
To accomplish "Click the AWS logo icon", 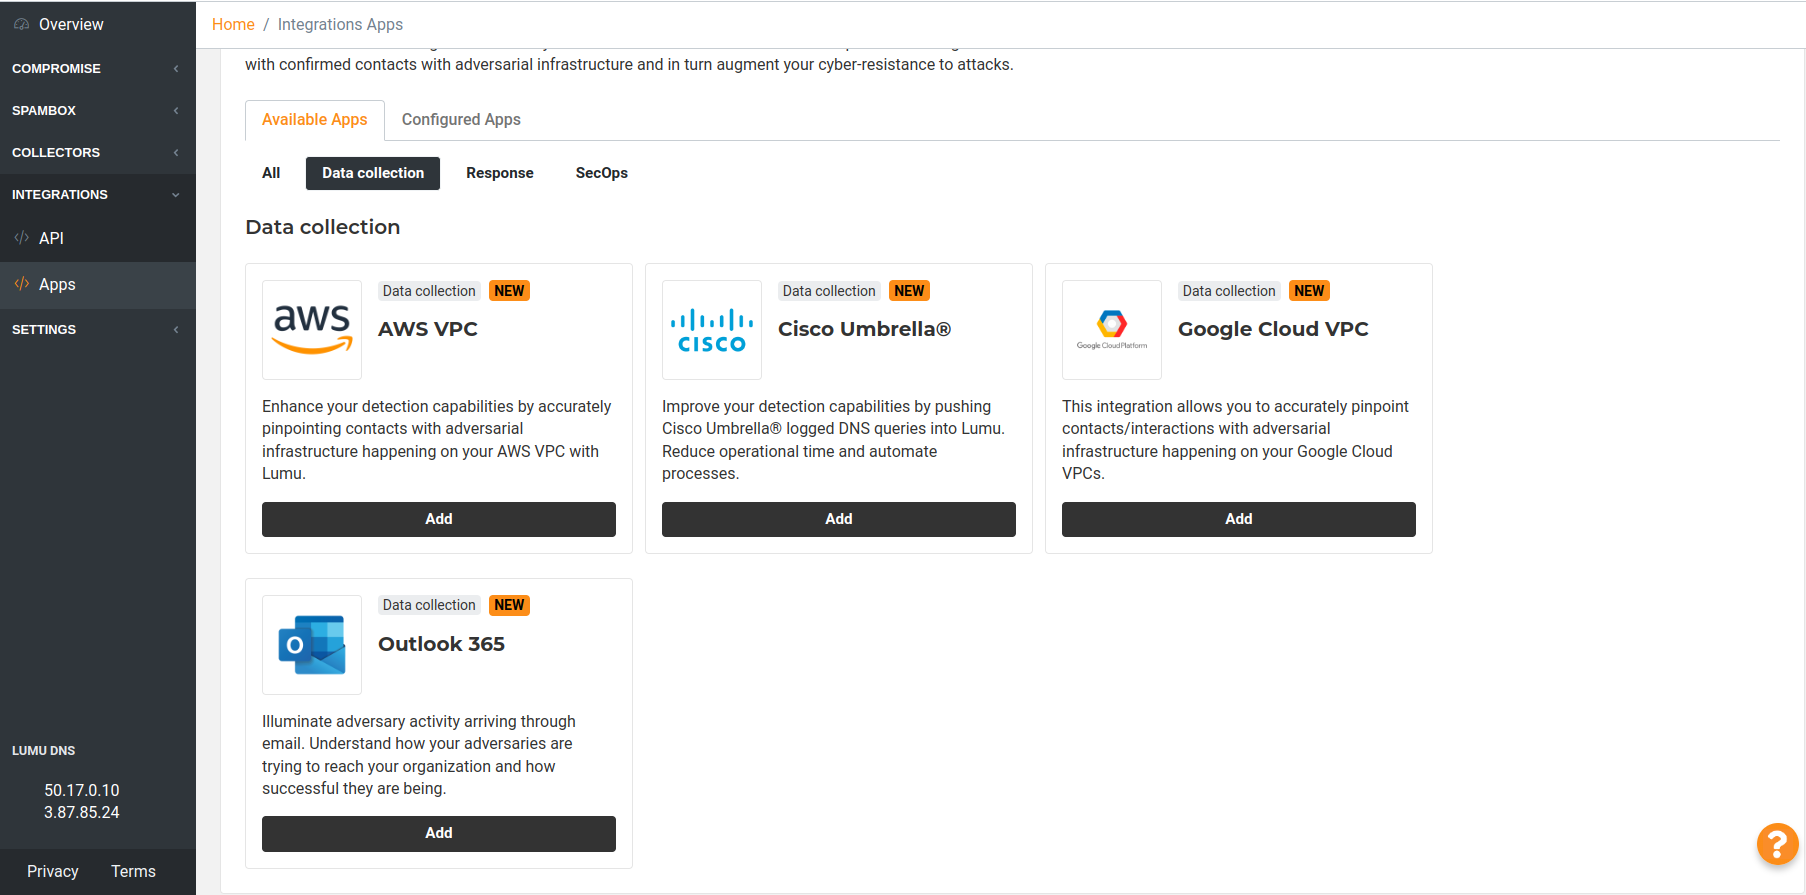I will [x=312, y=329].
